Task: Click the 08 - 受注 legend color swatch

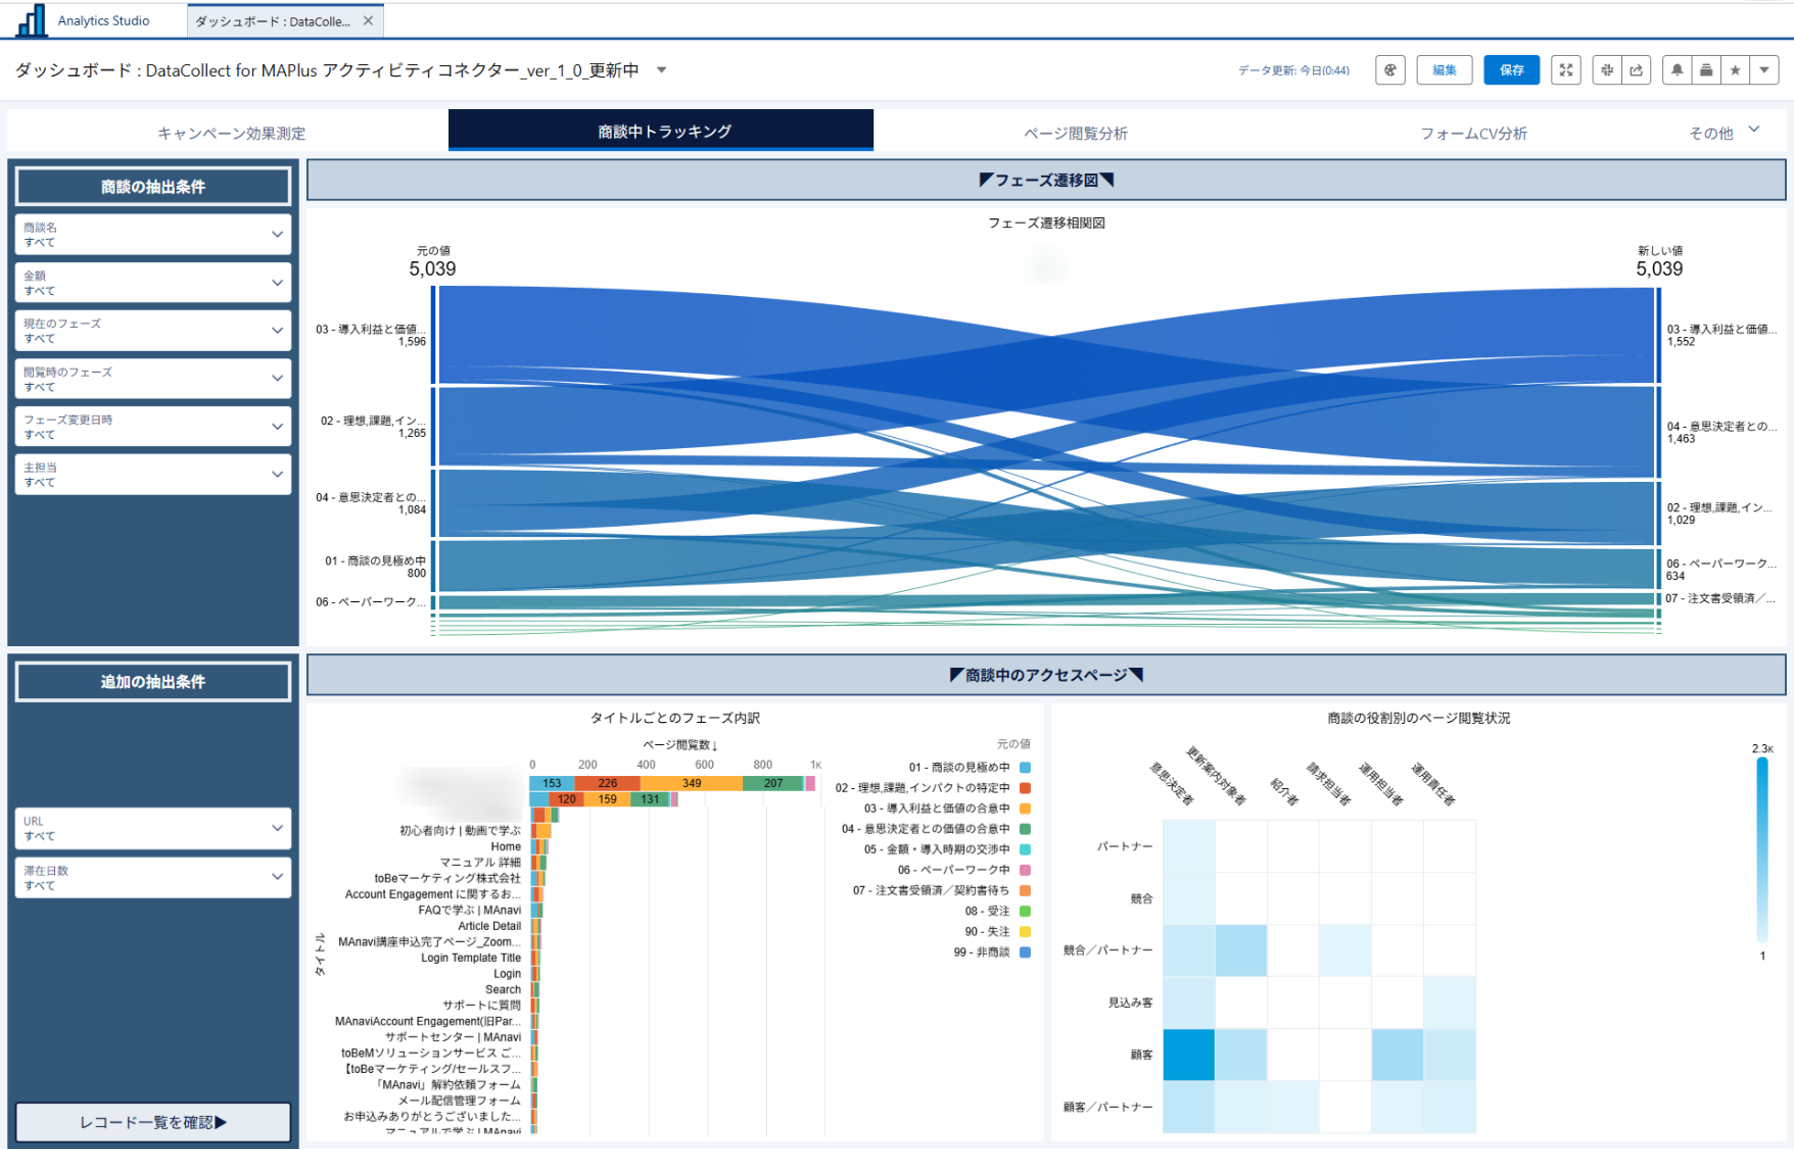Action: (x=1025, y=911)
